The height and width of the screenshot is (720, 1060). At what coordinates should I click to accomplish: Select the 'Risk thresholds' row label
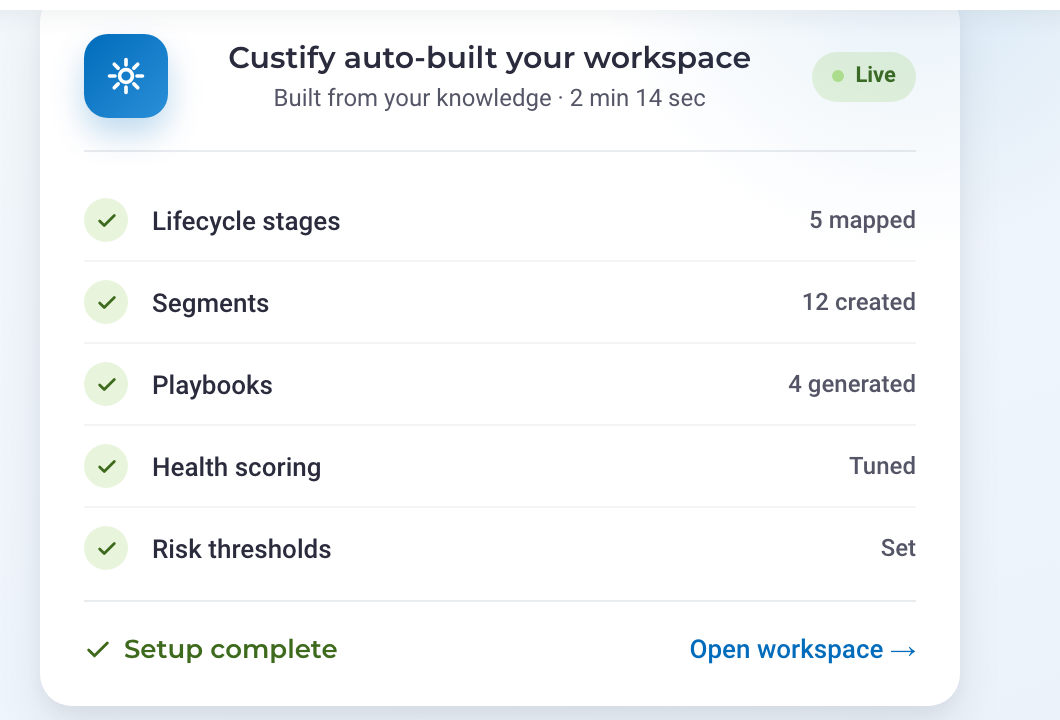click(241, 549)
